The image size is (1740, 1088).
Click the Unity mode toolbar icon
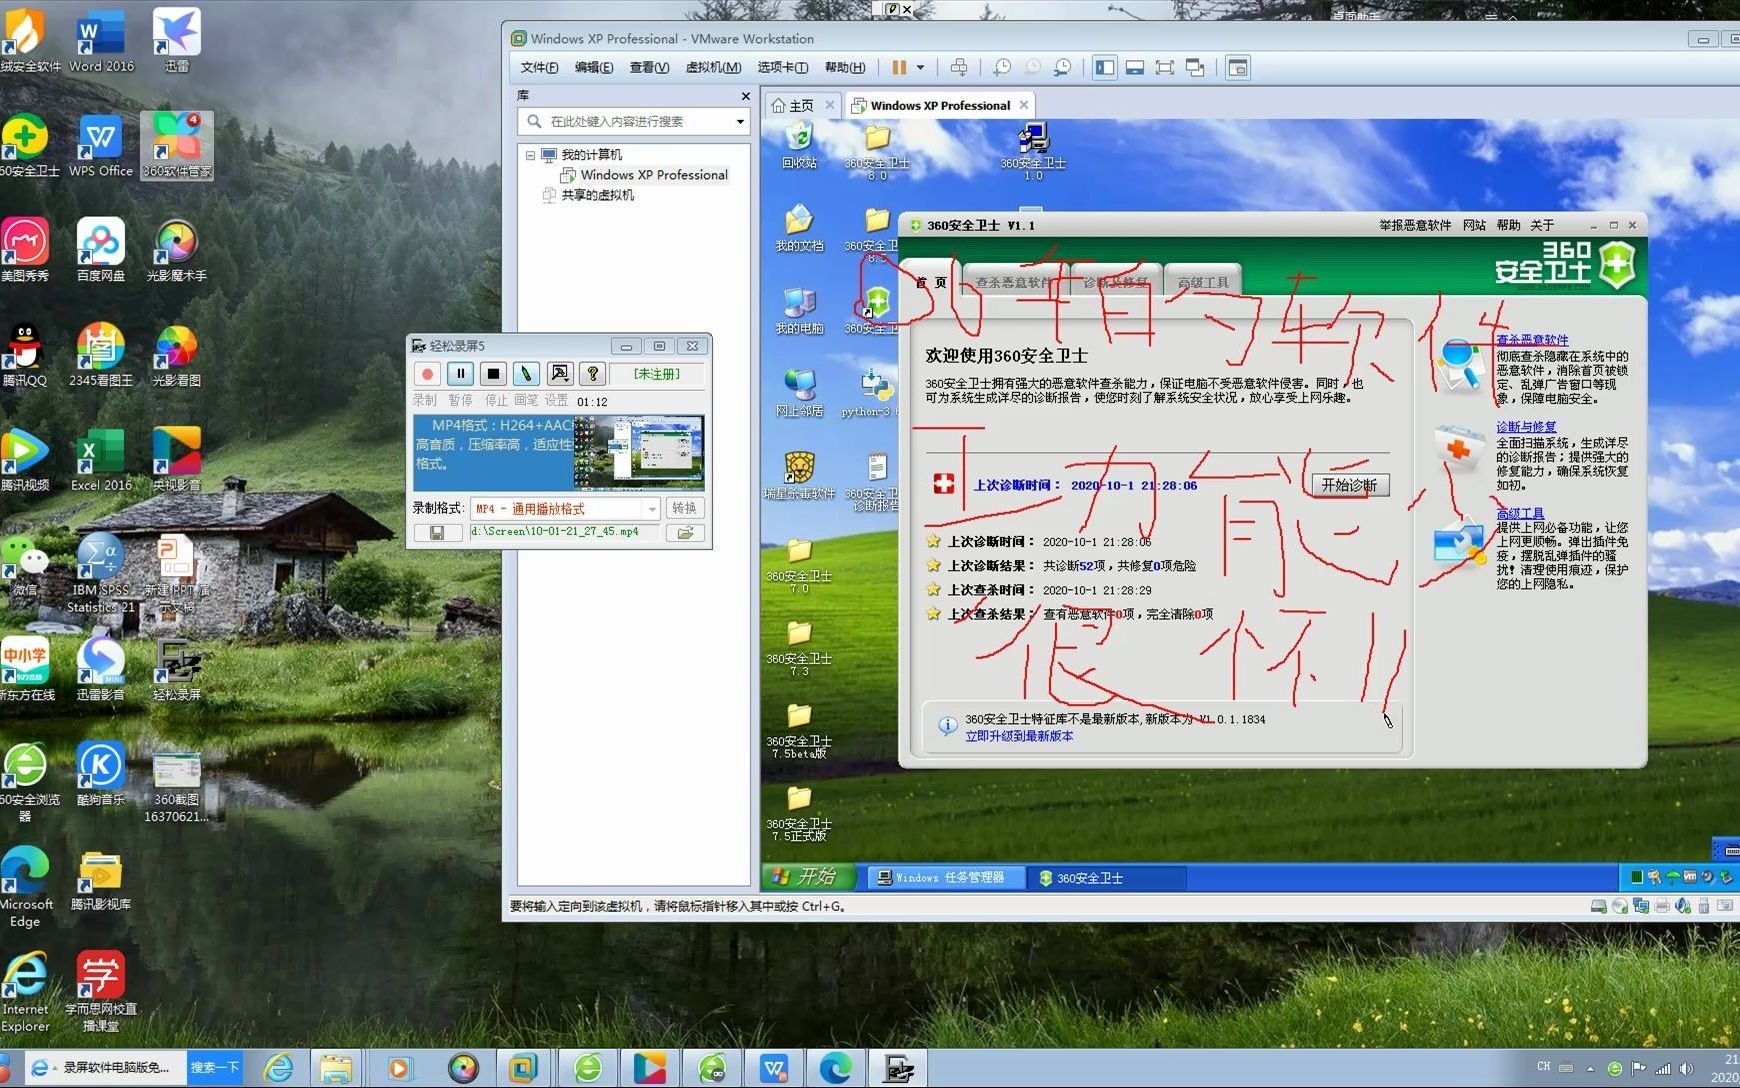[1195, 68]
